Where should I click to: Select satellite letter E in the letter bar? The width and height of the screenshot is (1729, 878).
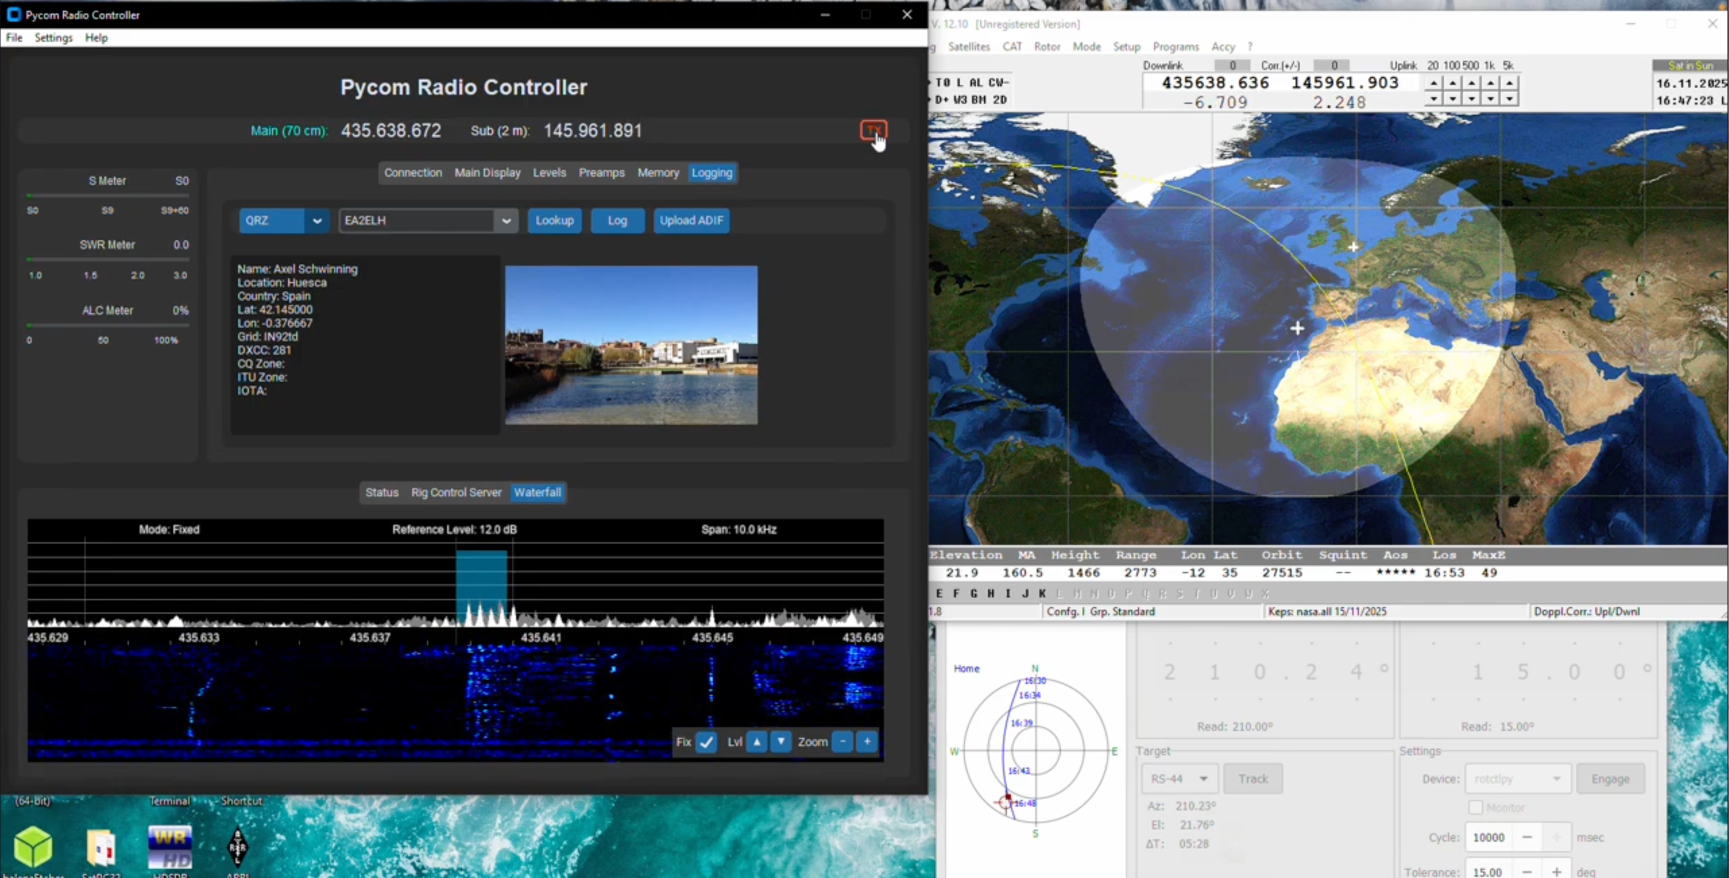(x=939, y=594)
